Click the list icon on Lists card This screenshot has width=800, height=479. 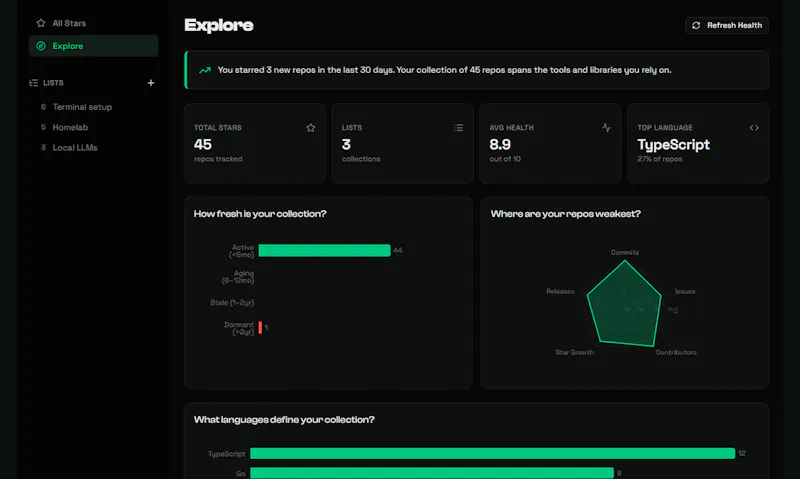click(459, 128)
